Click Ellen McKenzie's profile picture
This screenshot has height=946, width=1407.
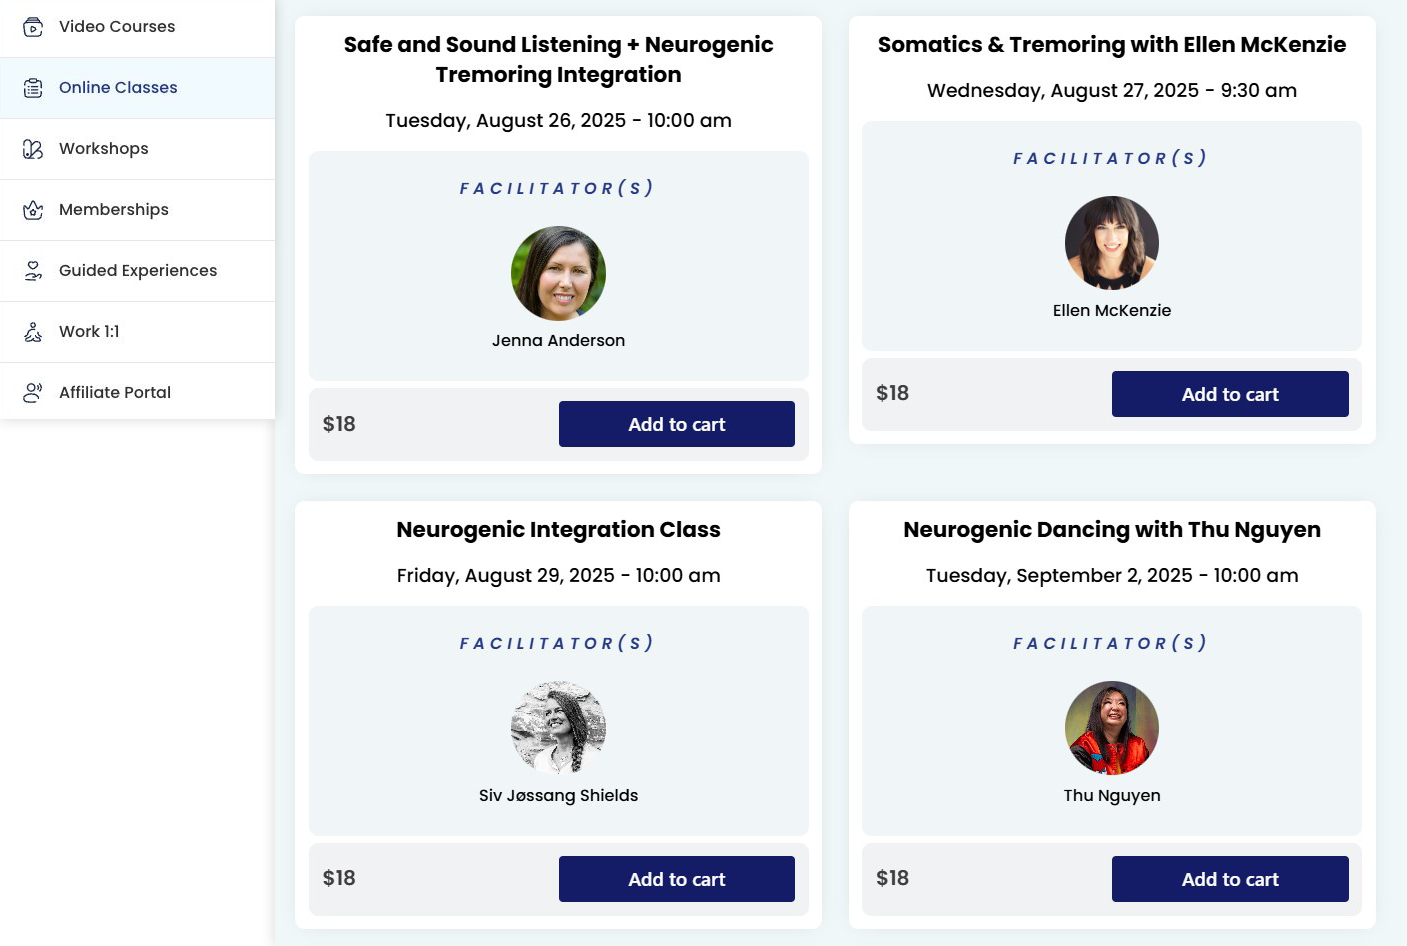tap(1112, 243)
